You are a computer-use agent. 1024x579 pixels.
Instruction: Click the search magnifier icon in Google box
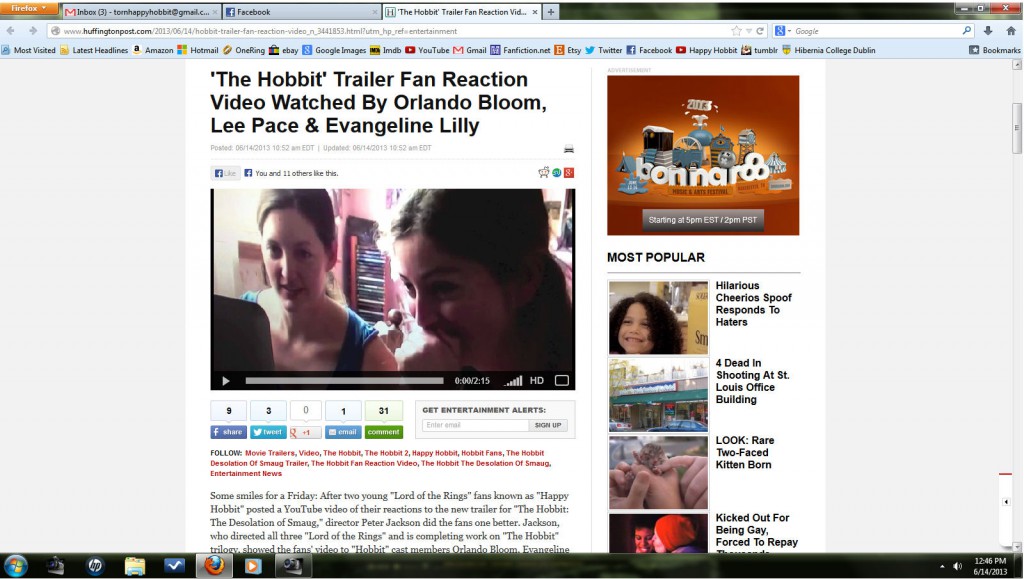(x=967, y=31)
